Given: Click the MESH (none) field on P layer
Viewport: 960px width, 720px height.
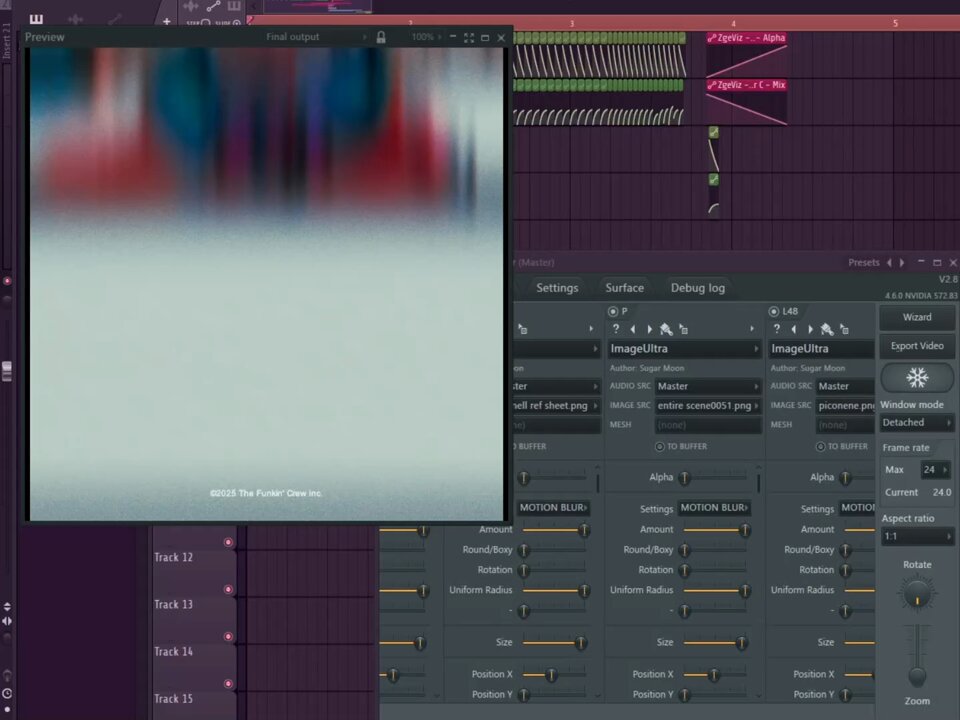Looking at the screenshot, I should point(708,425).
